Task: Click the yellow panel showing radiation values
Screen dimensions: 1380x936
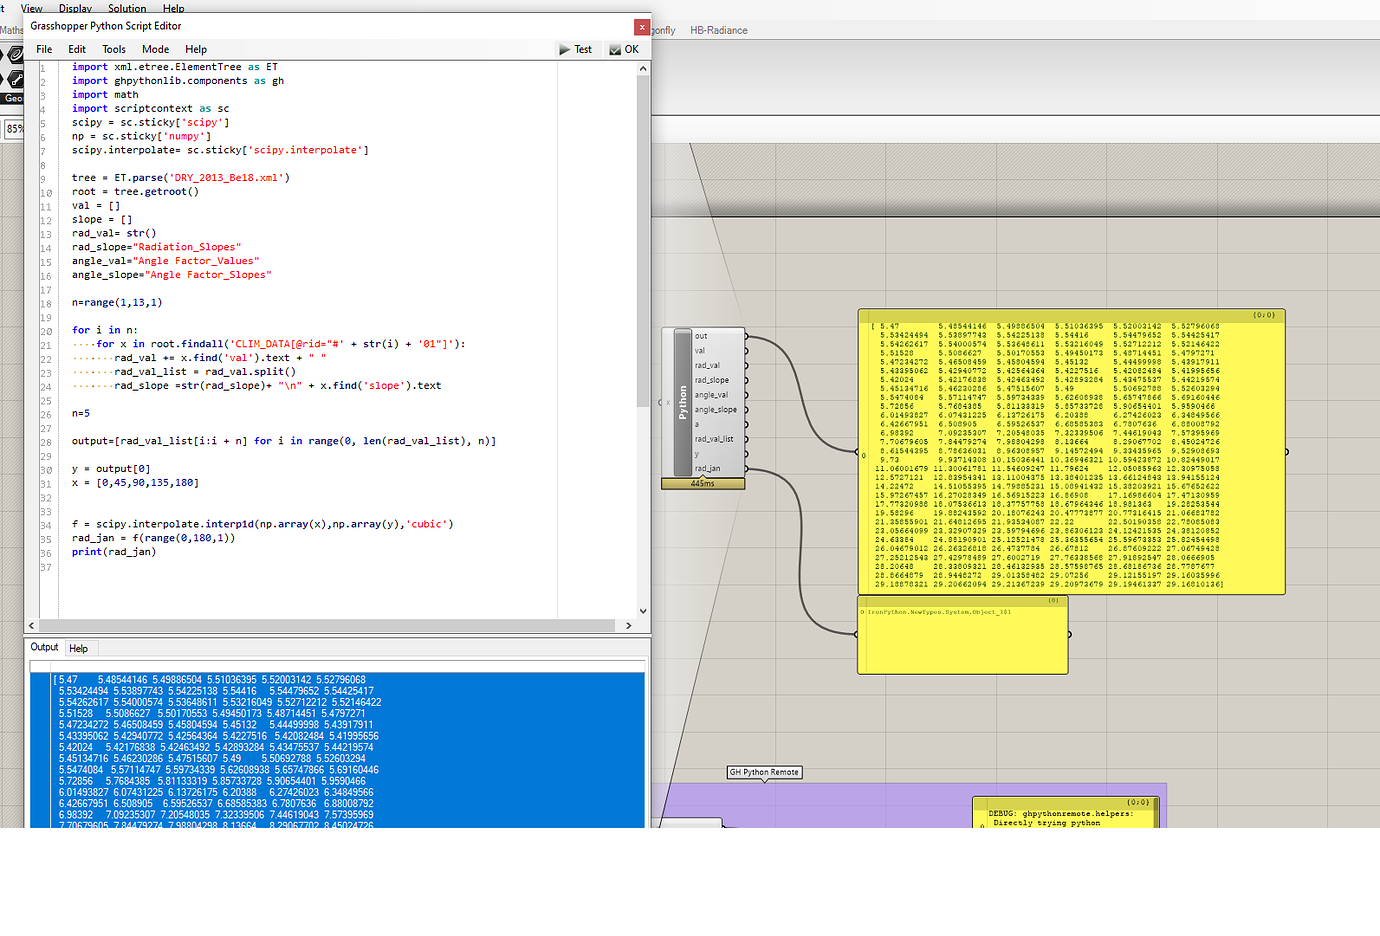Action: pyautogui.click(x=1070, y=450)
